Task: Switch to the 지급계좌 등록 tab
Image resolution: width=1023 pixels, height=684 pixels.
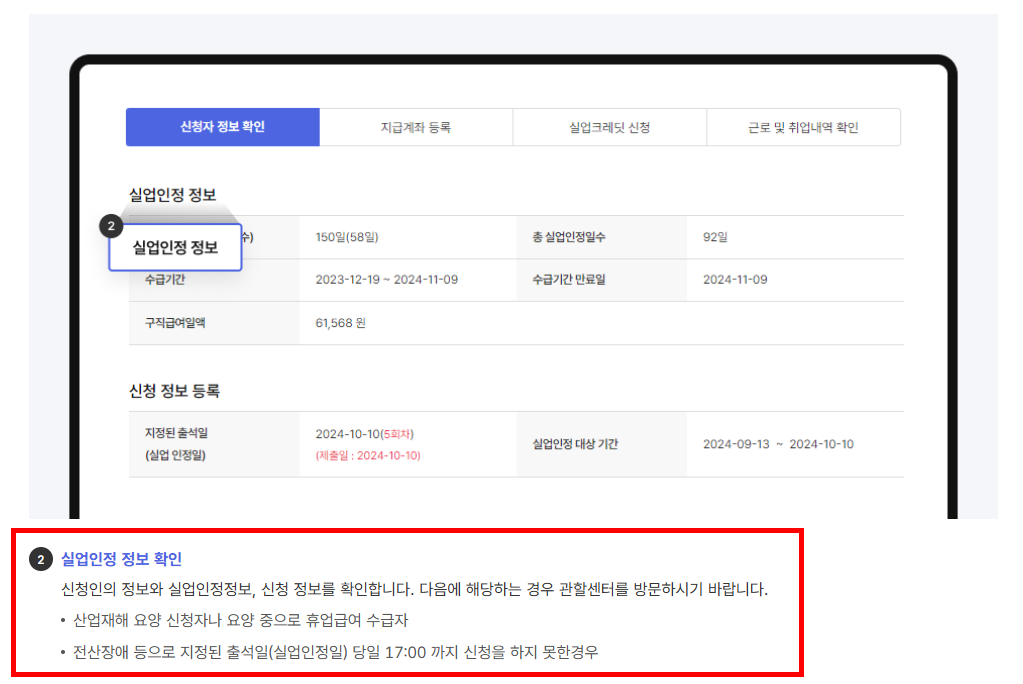Action: 416,127
